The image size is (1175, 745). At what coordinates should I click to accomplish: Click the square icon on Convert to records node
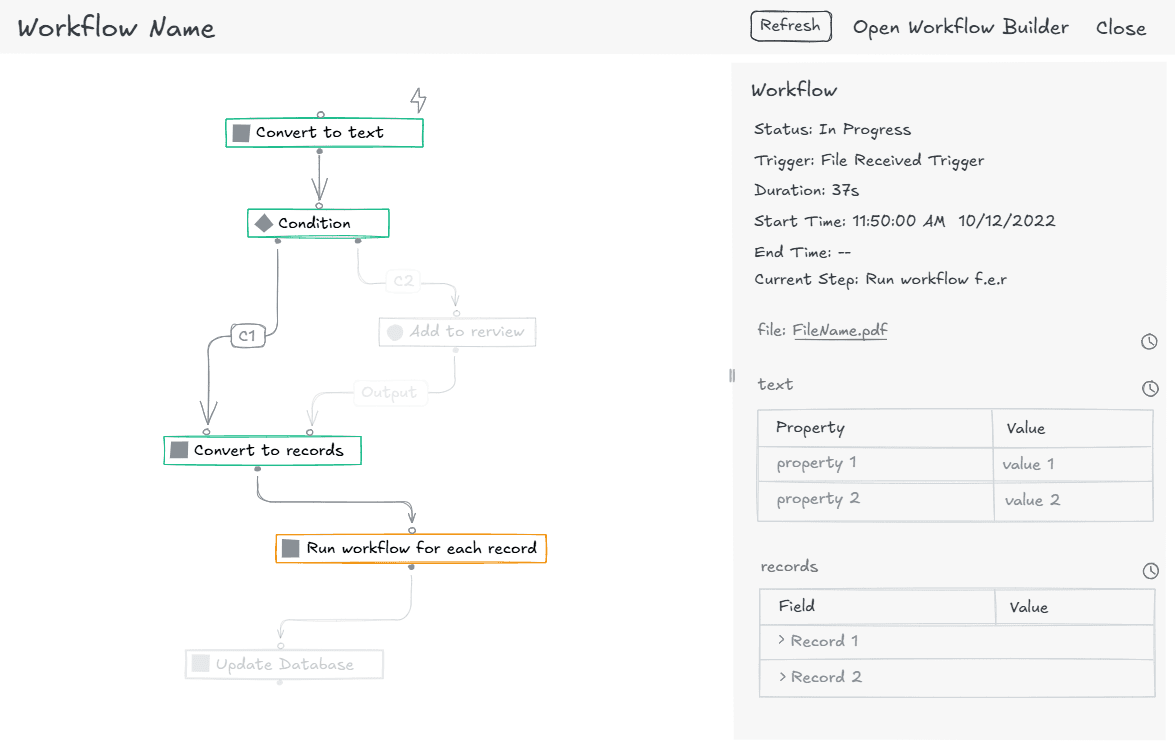point(179,450)
